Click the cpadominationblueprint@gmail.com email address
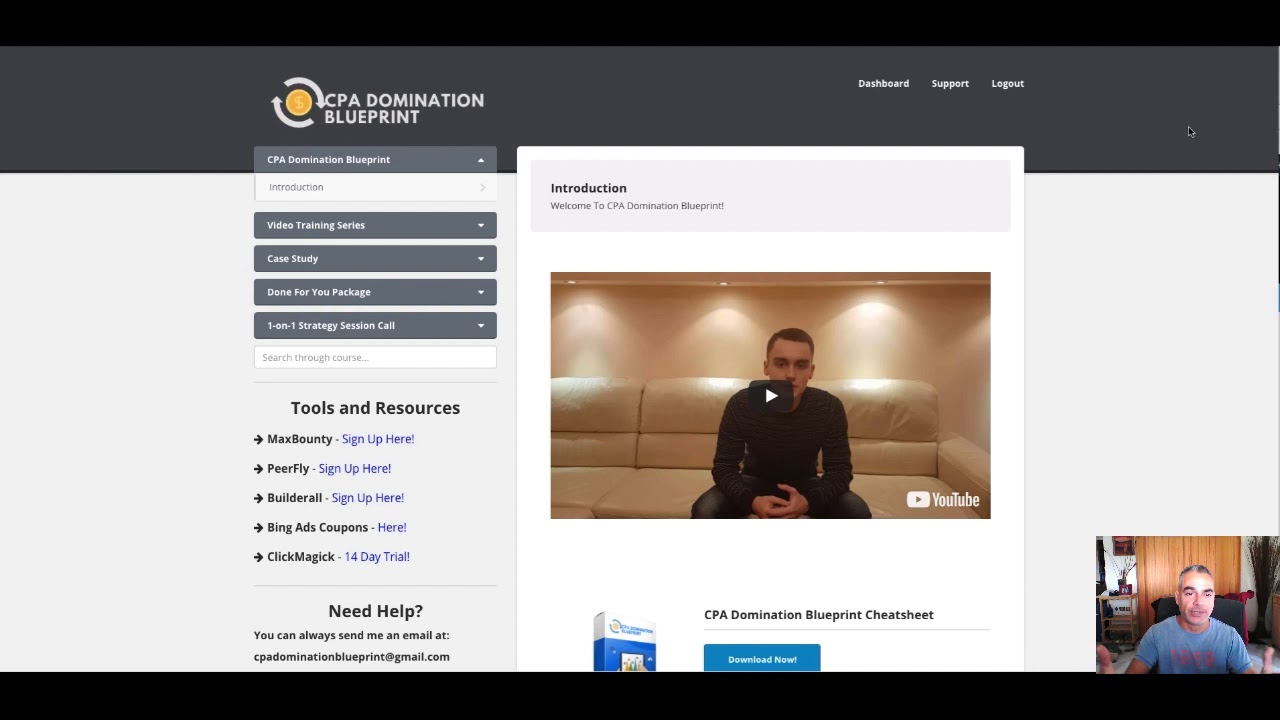The width and height of the screenshot is (1280, 720). click(x=352, y=657)
